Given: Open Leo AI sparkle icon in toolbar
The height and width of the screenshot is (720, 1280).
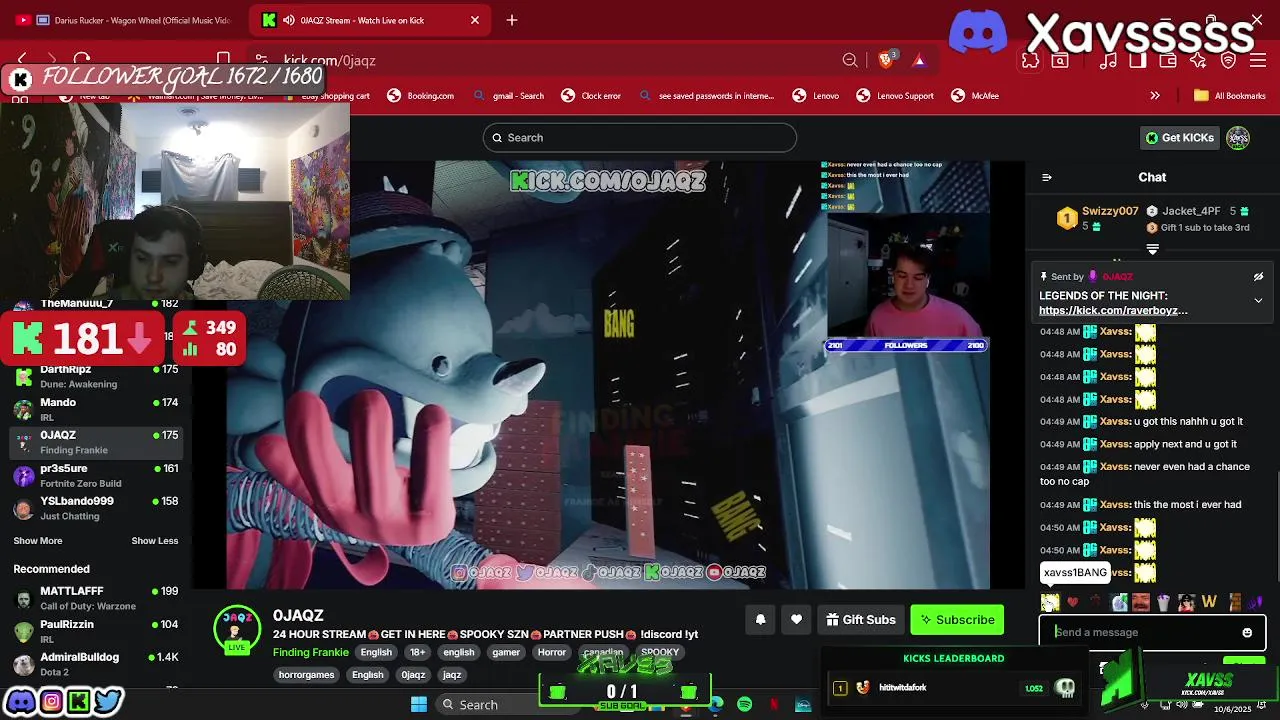Looking at the screenshot, I should (1198, 60).
